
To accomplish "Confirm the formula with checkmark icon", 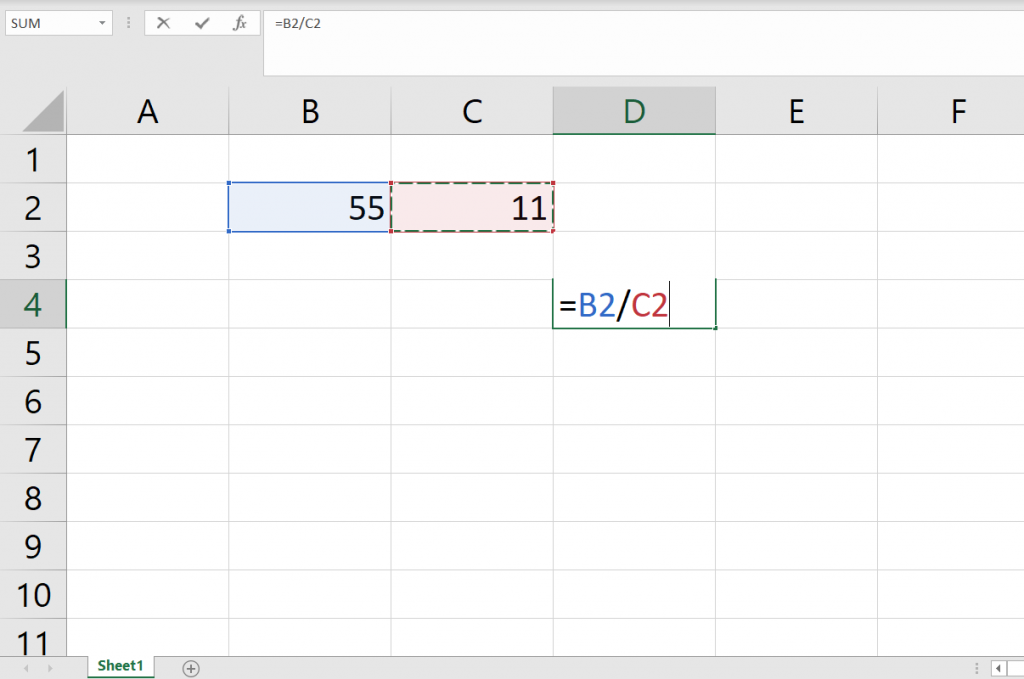I will [x=202, y=24].
